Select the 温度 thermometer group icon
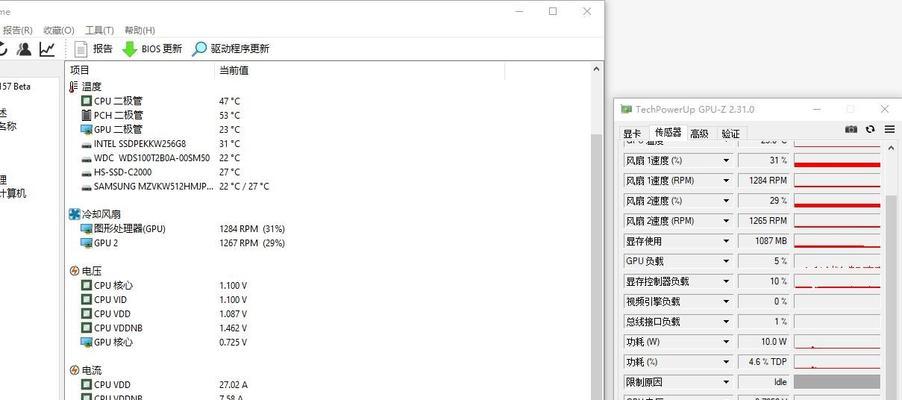This screenshot has width=902, height=400. pos(73,87)
